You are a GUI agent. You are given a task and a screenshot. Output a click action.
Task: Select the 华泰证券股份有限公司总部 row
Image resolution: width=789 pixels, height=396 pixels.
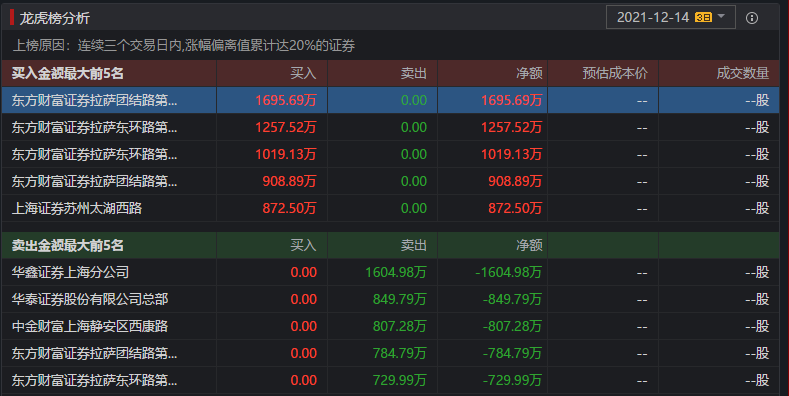pyautogui.click(x=390, y=299)
